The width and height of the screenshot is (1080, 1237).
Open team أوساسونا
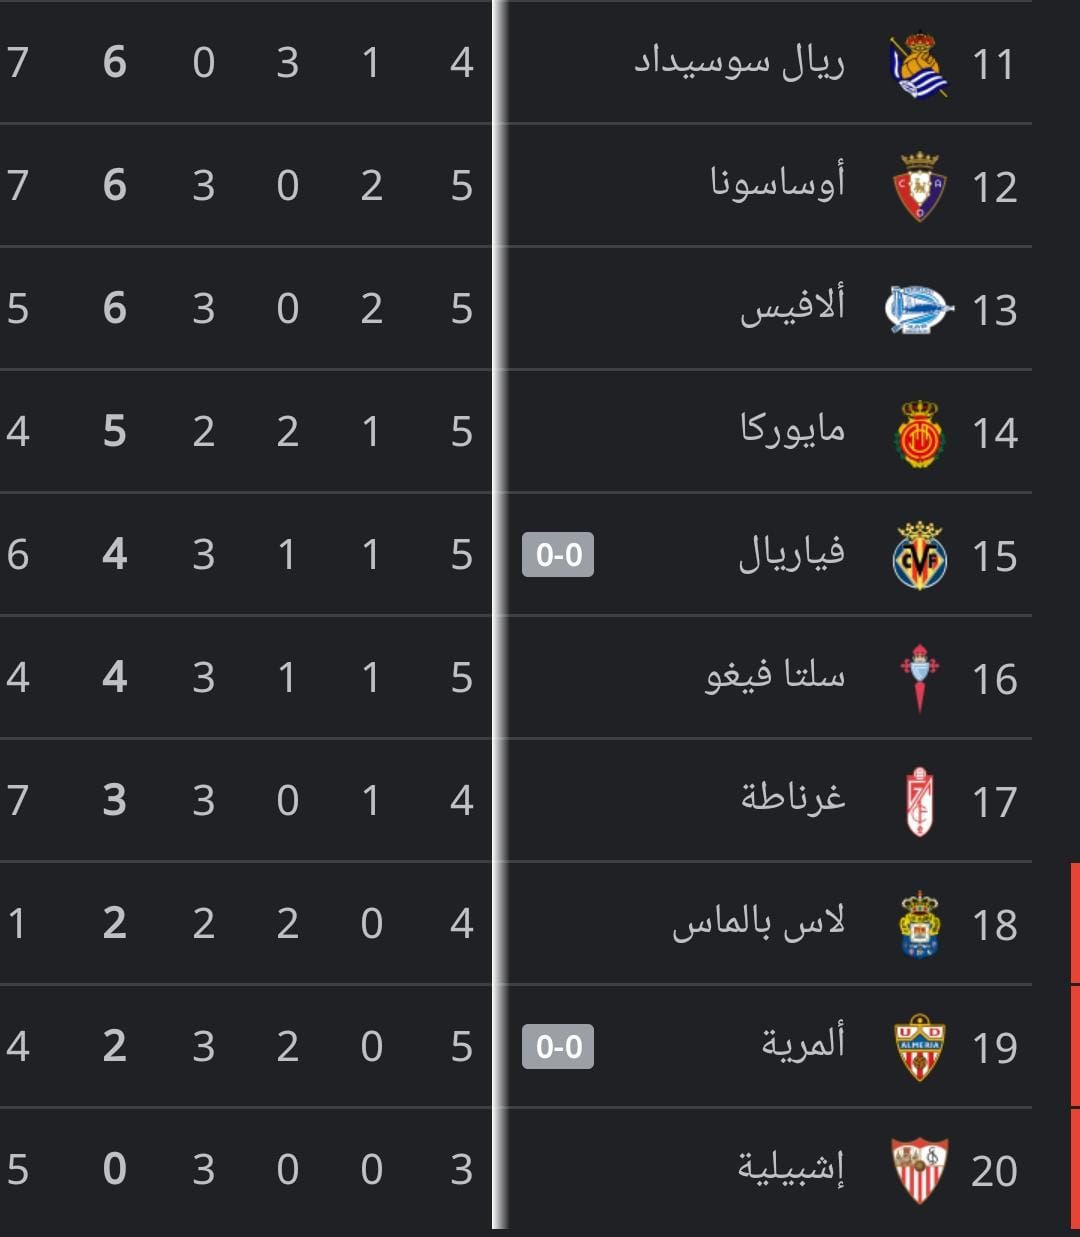coord(777,185)
